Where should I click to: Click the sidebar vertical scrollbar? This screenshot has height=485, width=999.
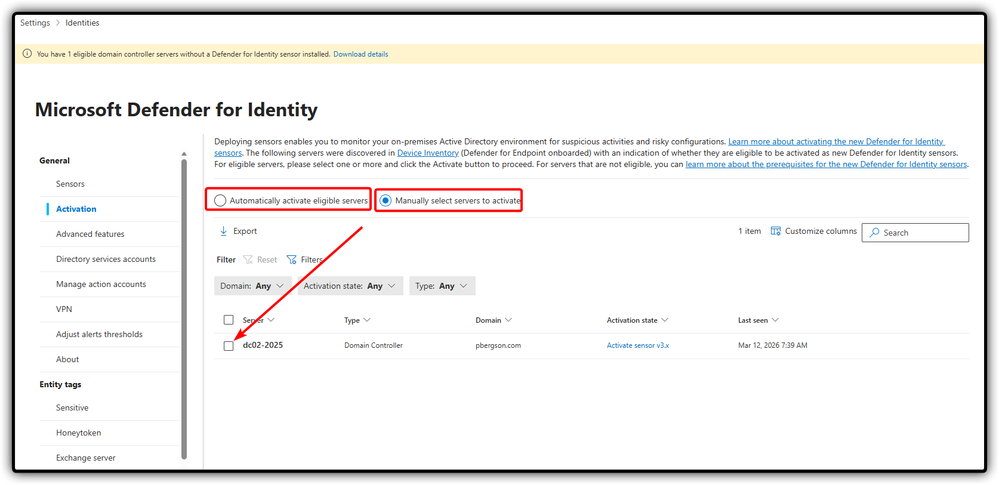184,309
